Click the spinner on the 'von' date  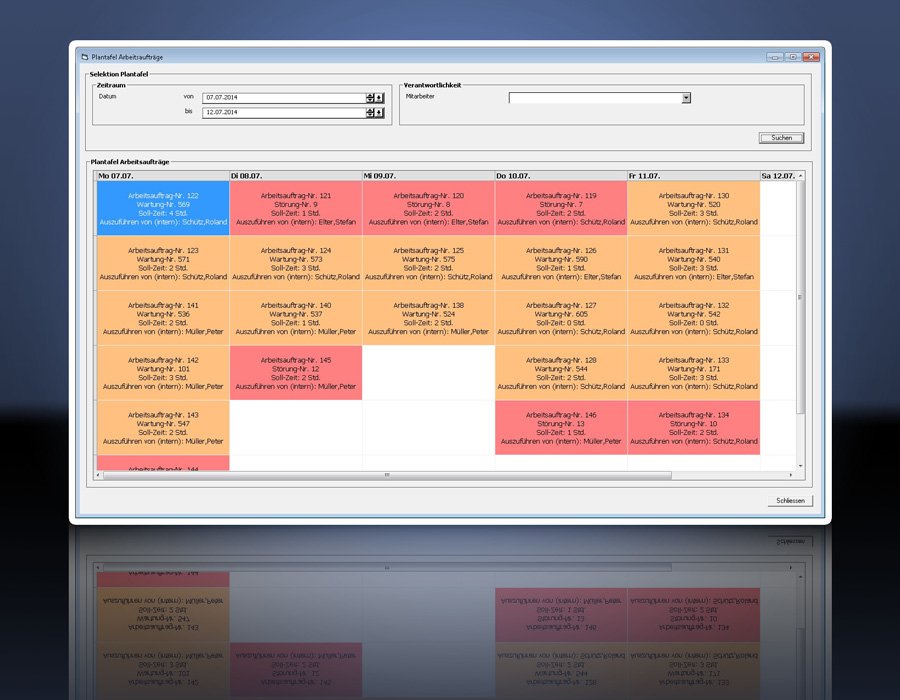coord(370,98)
